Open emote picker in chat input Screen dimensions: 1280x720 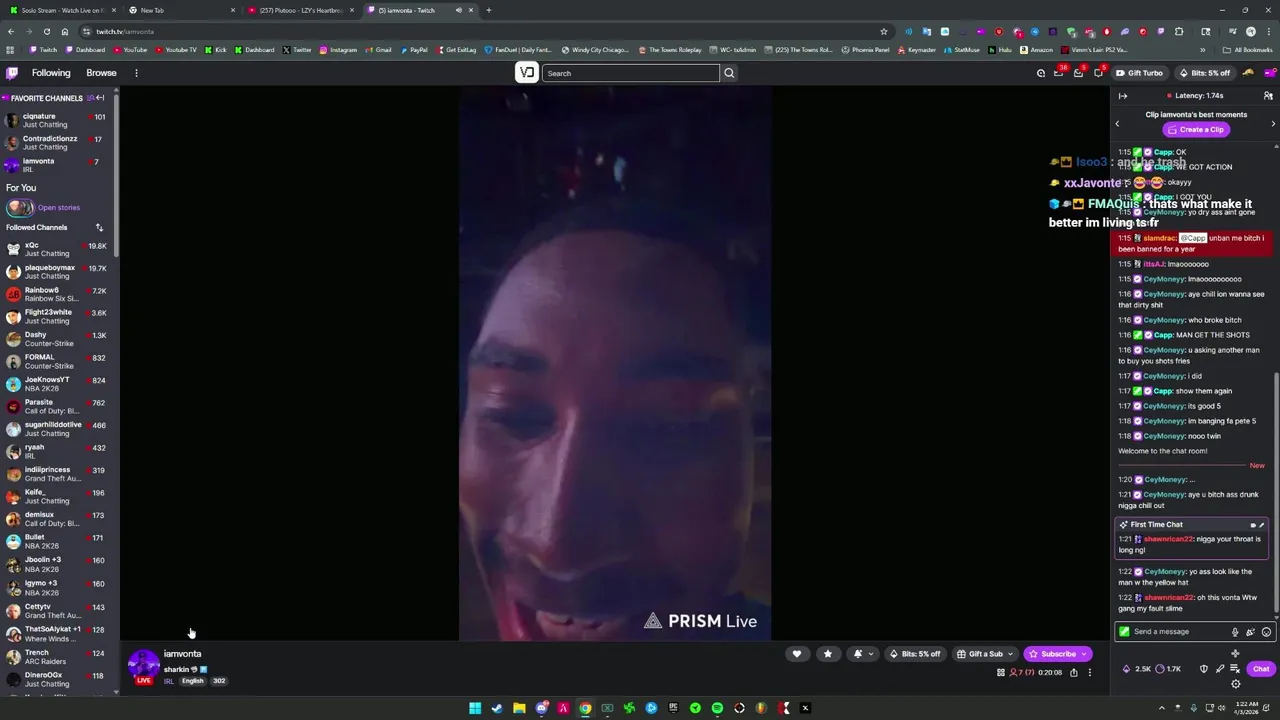tap(1266, 632)
